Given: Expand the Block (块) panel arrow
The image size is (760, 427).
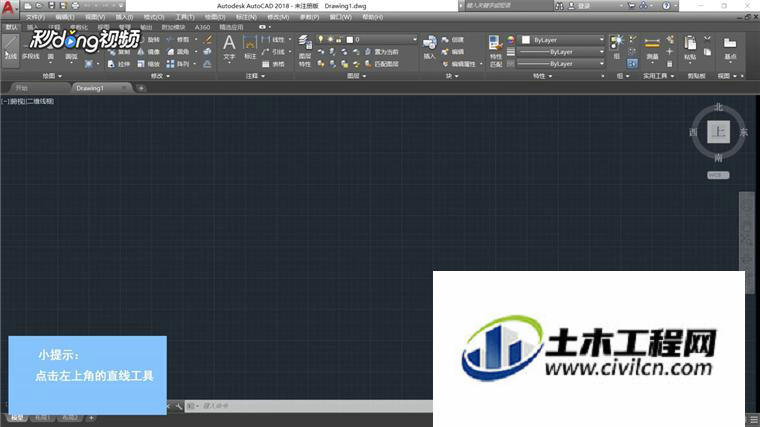Looking at the screenshot, I should [457, 76].
